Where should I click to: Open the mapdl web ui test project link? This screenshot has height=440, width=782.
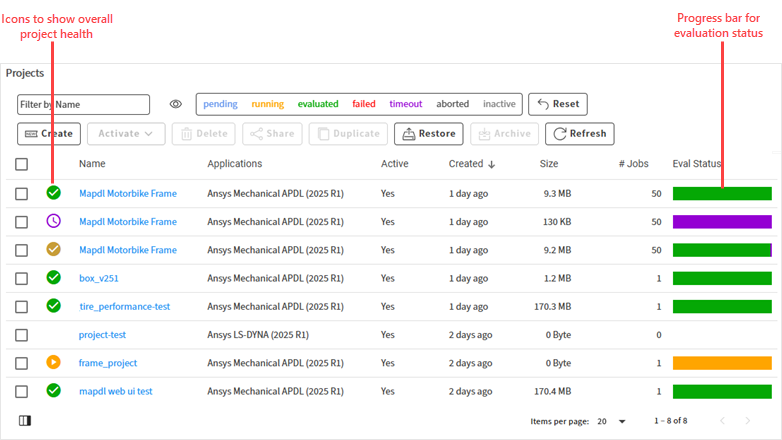coord(115,391)
